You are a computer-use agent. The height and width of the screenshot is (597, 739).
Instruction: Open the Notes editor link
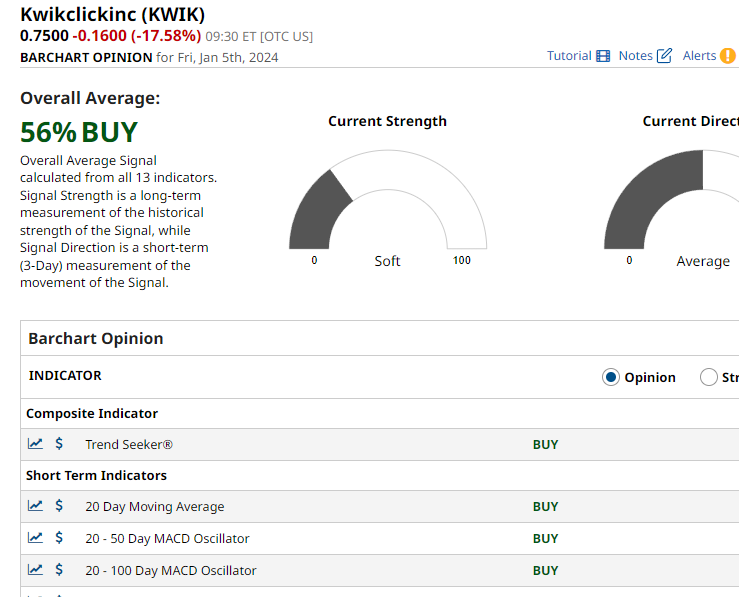[x=645, y=56]
